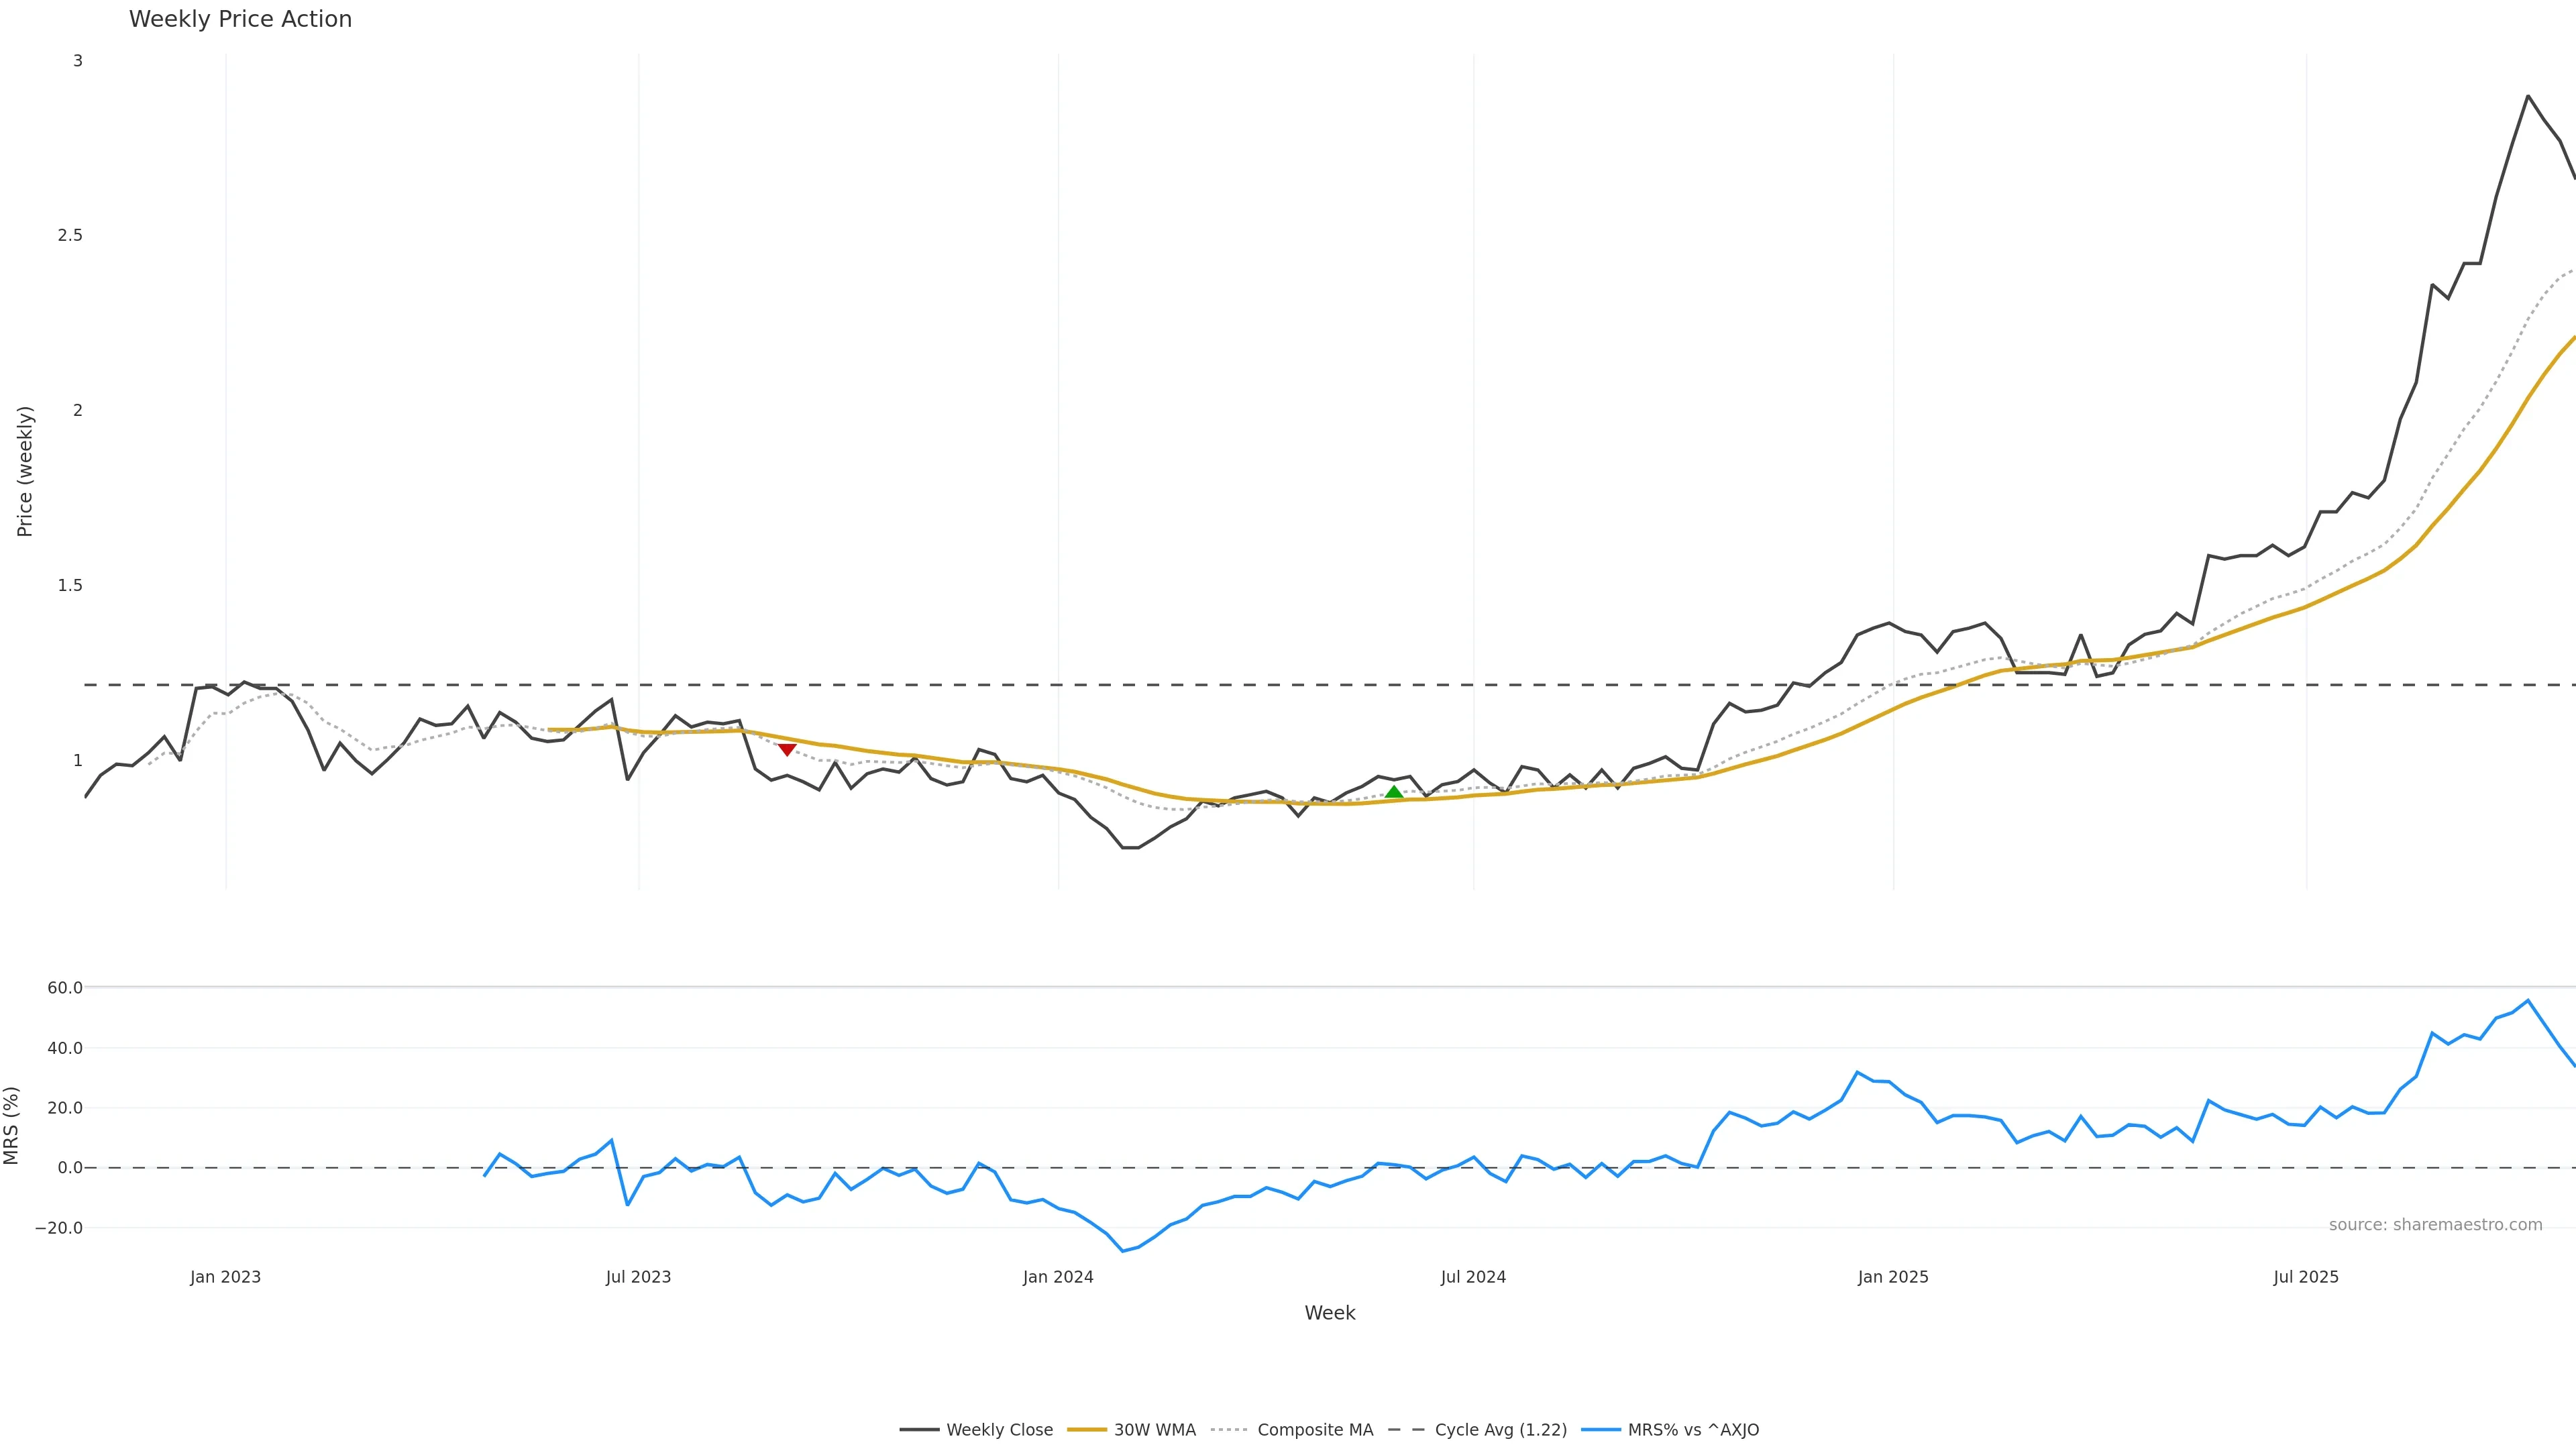Click the Weekly Price Action chart title

pos(240,19)
